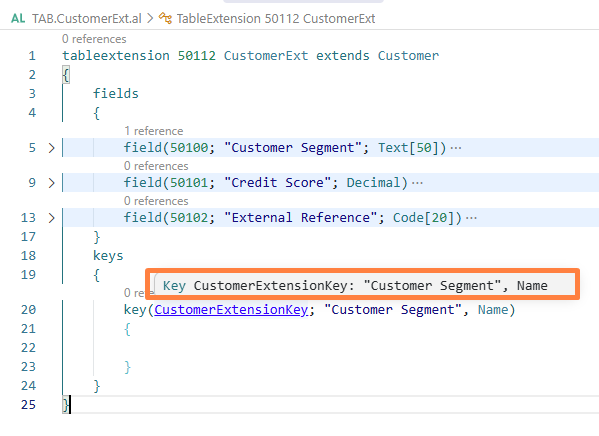
Task: Click the Customer base table name
Action: pos(408,56)
